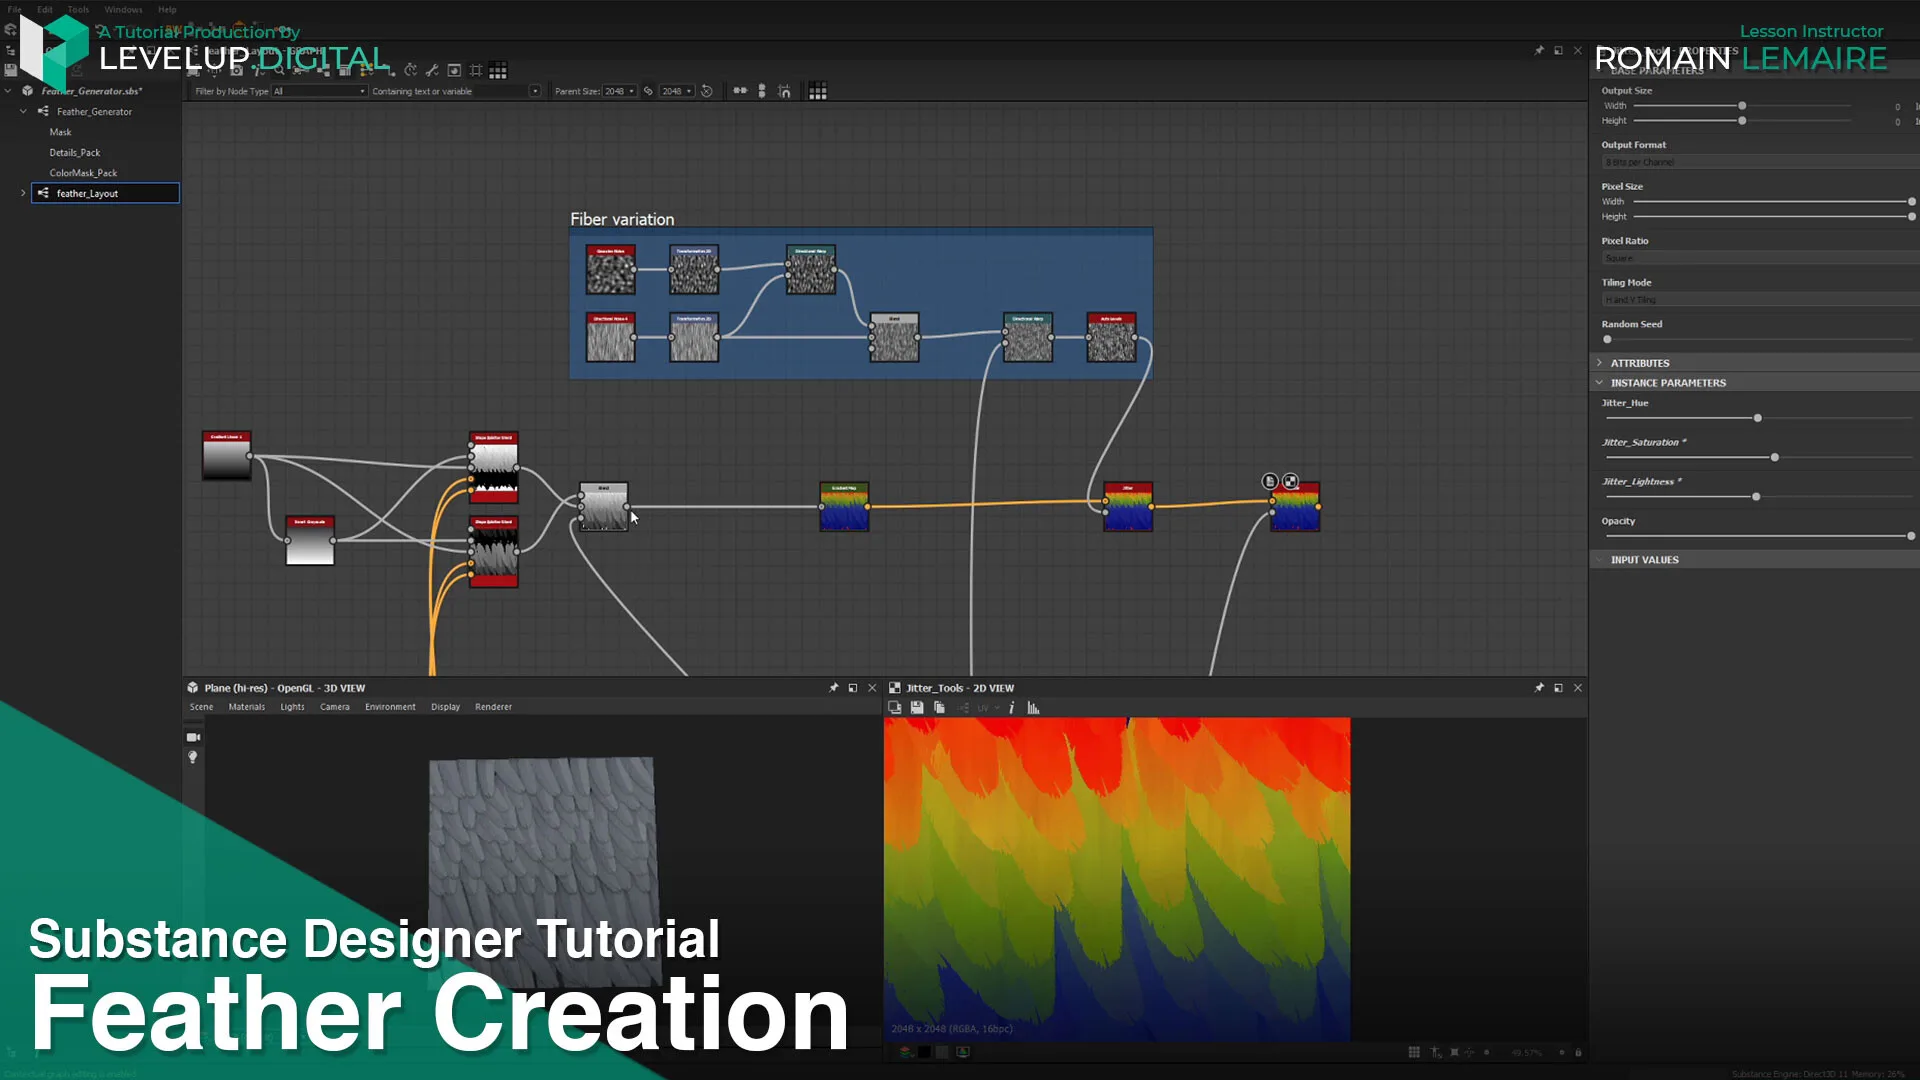Expand the ATTRIBUTES section
The image size is (1920, 1080).
(1600, 363)
